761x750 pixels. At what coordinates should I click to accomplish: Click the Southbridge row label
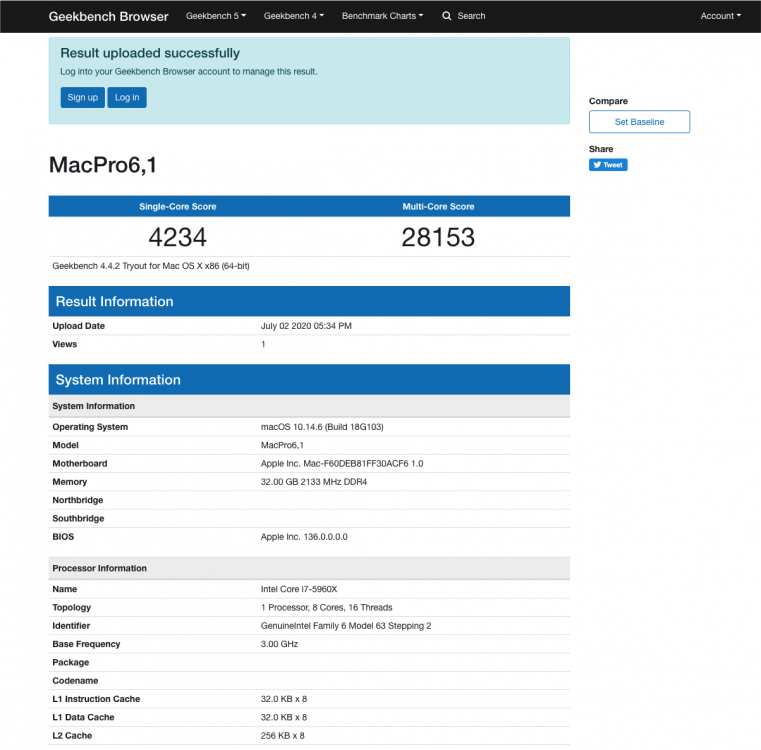coord(78,518)
